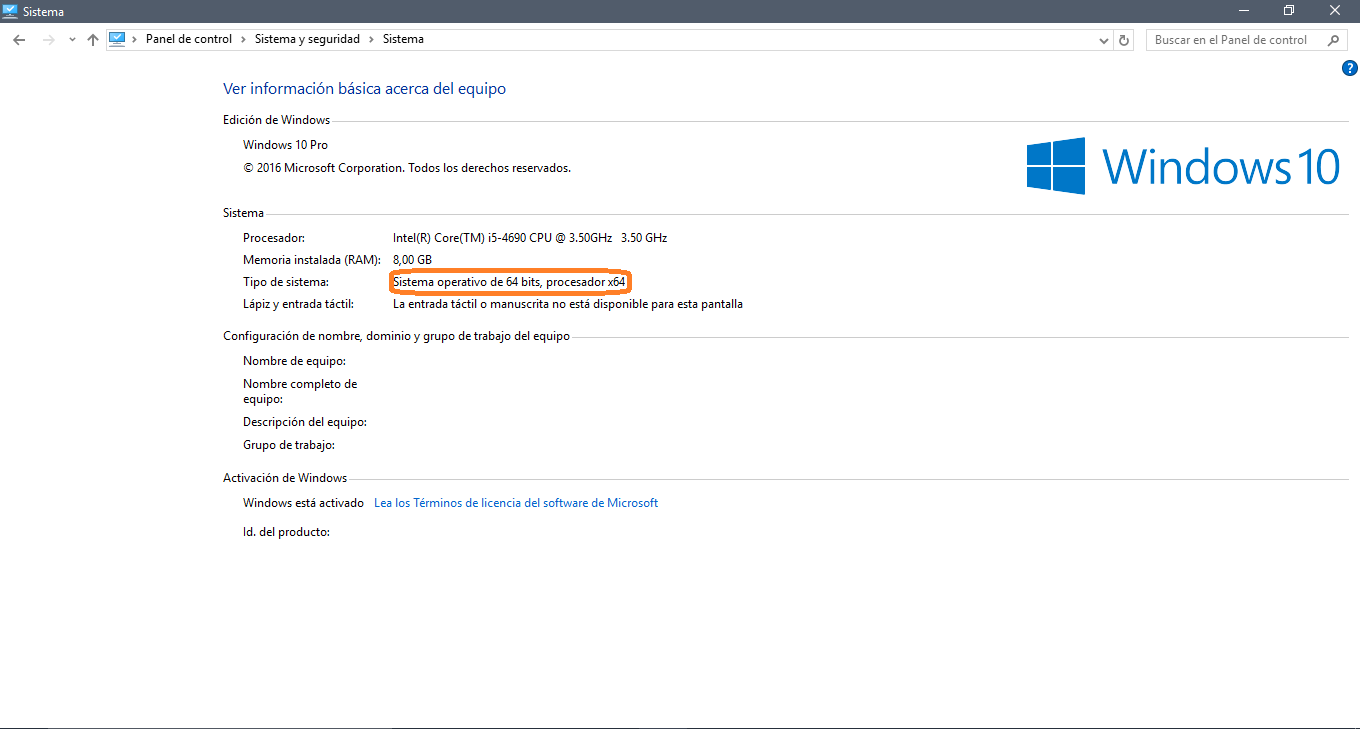Expand chevron before Panel de control
The height and width of the screenshot is (729, 1360).
pos(135,39)
